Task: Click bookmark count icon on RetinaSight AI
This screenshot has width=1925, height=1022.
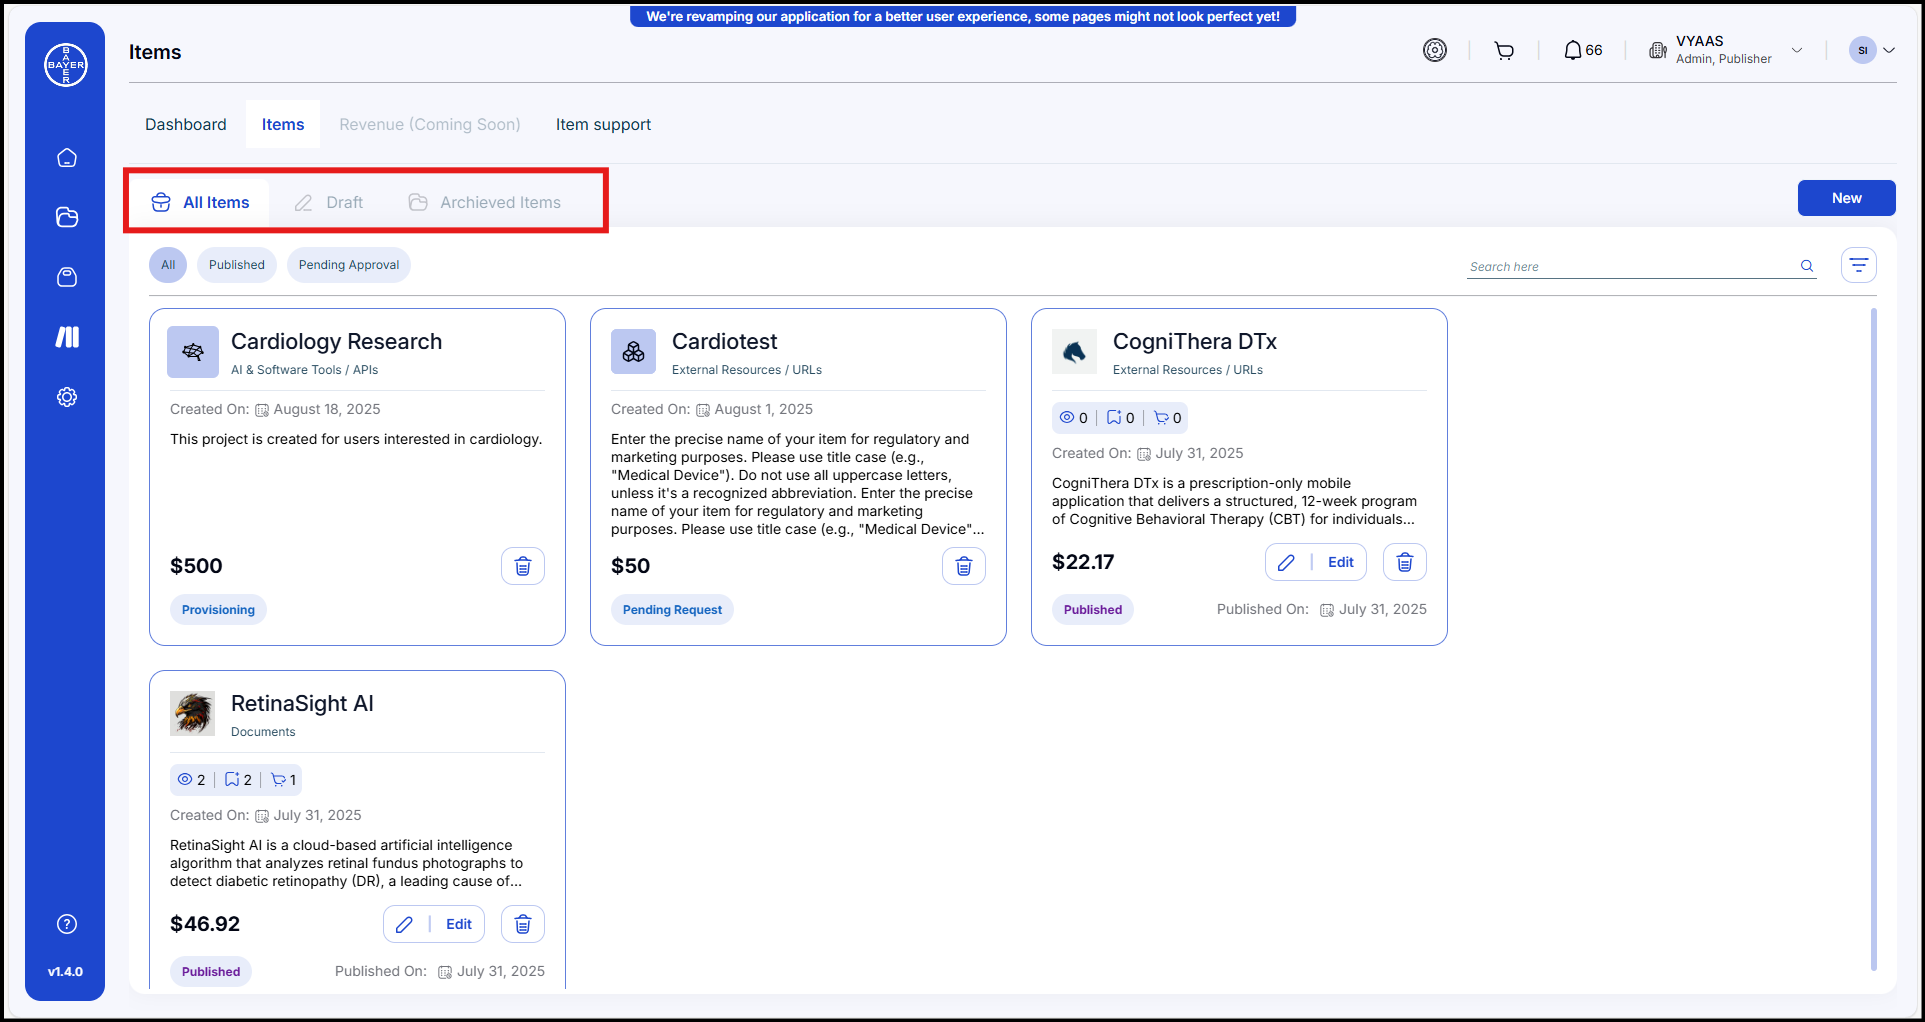Action: pos(232,780)
